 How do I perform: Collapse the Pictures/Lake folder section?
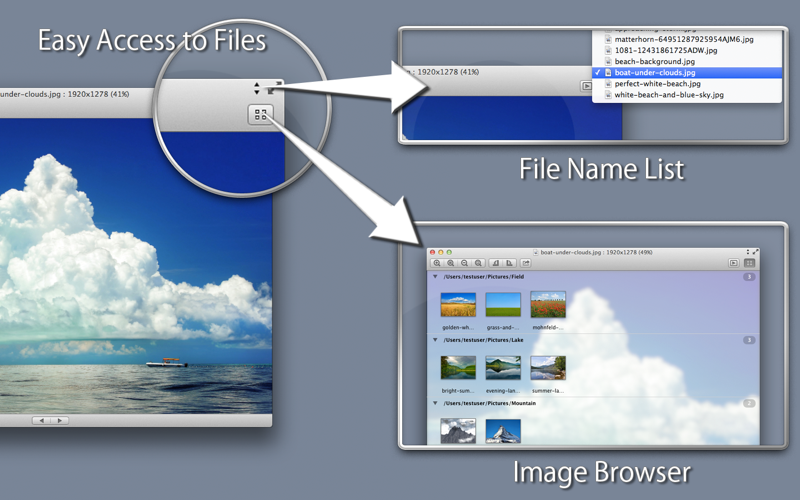pos(435,340)
